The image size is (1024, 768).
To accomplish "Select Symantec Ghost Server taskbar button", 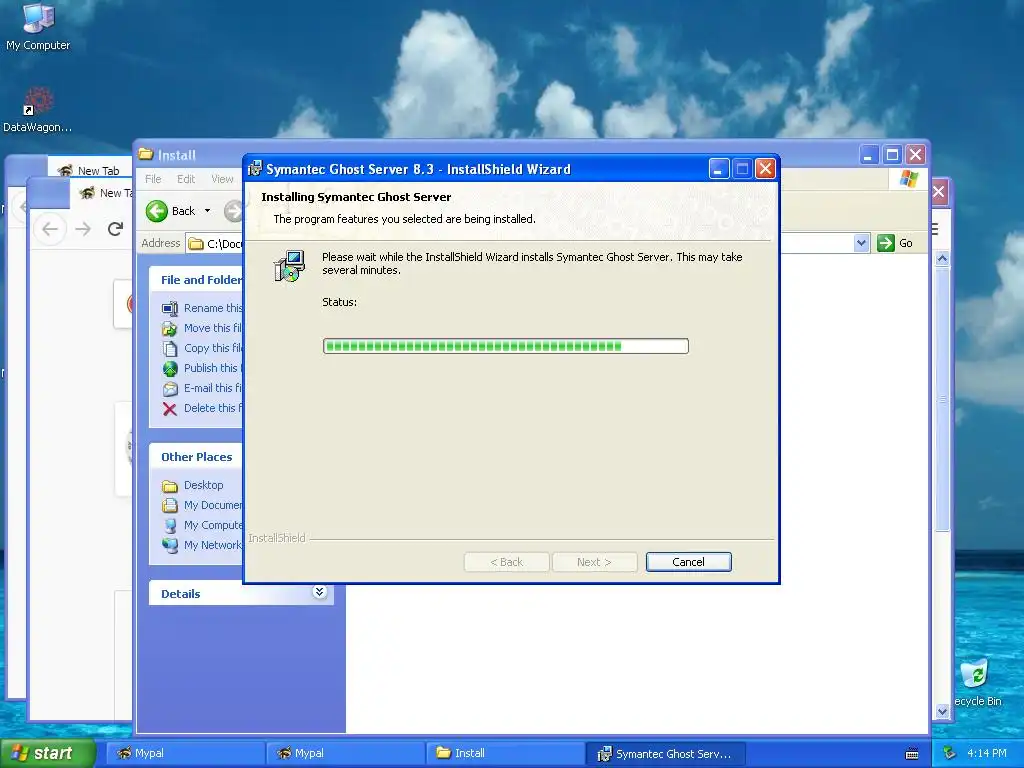I will coord(665,753).
